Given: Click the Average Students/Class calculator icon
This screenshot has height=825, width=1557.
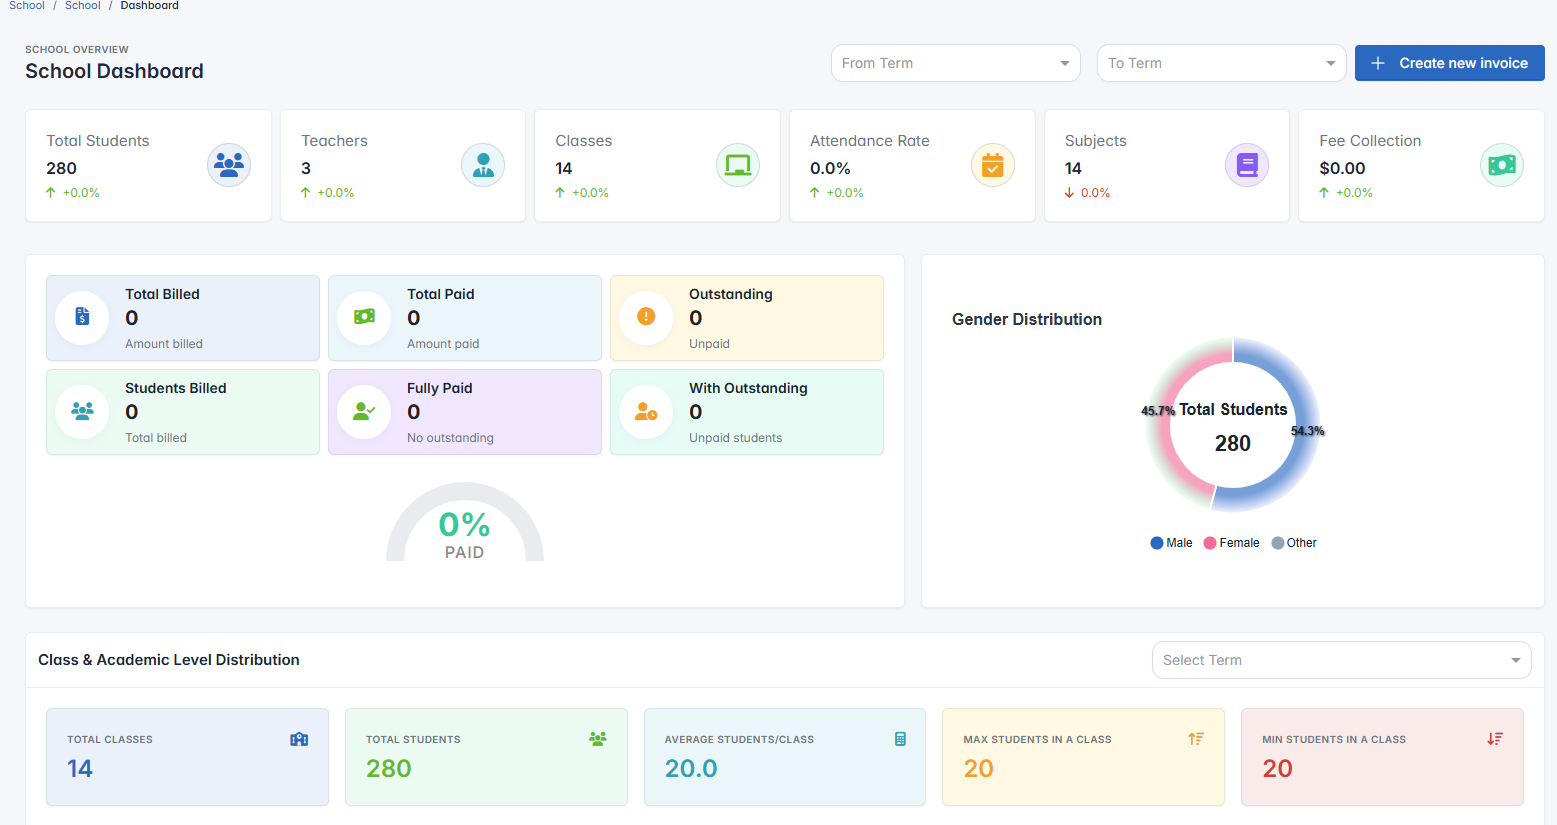Looking at the screenshot, I should tap(900, 739).
